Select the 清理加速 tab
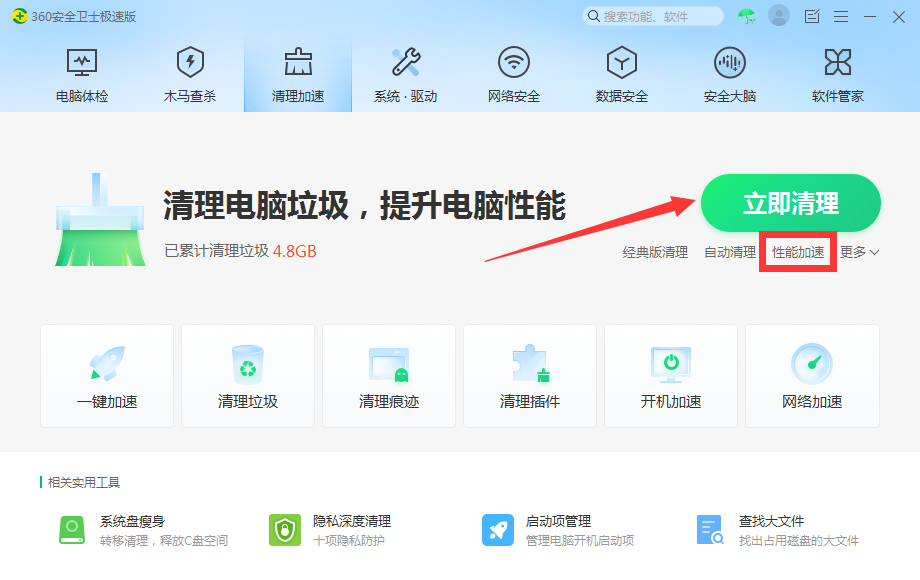This screenshot has height=580, width=920. tap(298, 75)
